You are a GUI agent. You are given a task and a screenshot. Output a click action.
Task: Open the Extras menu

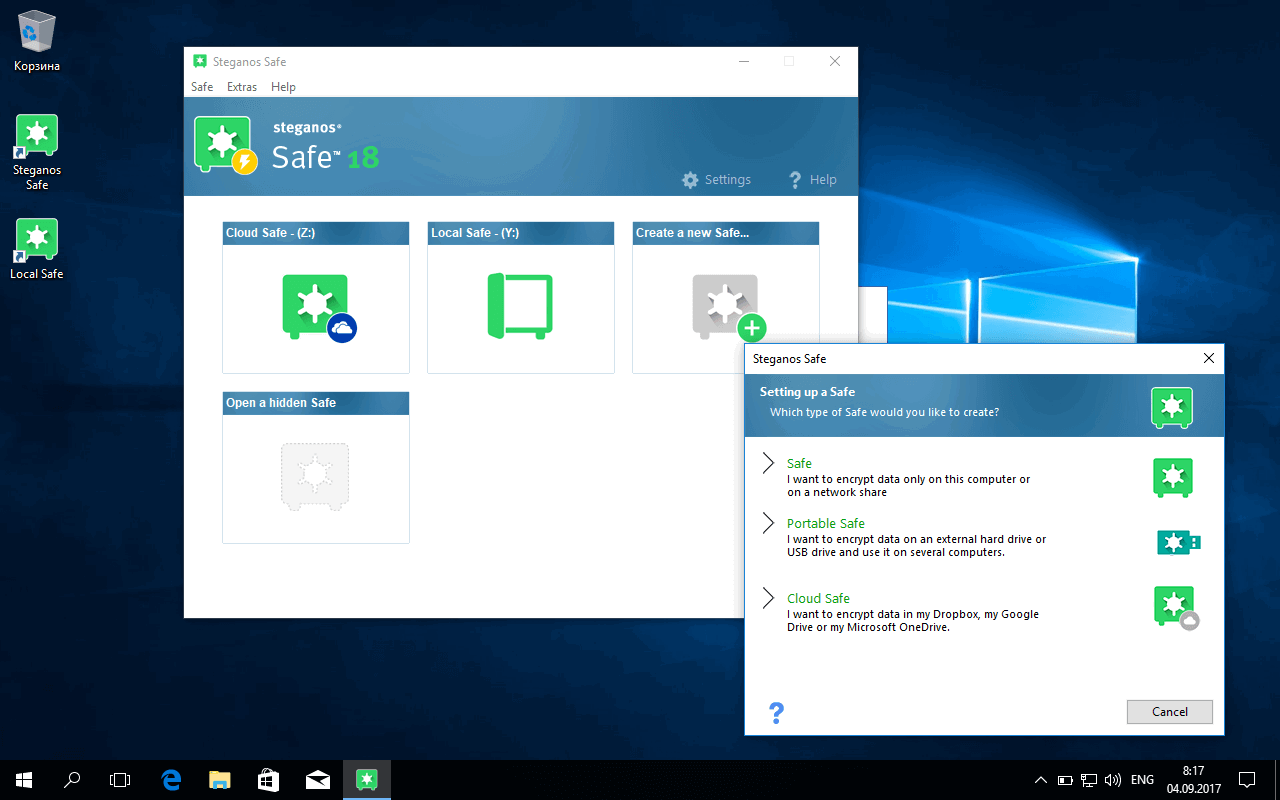pos(242,87)
